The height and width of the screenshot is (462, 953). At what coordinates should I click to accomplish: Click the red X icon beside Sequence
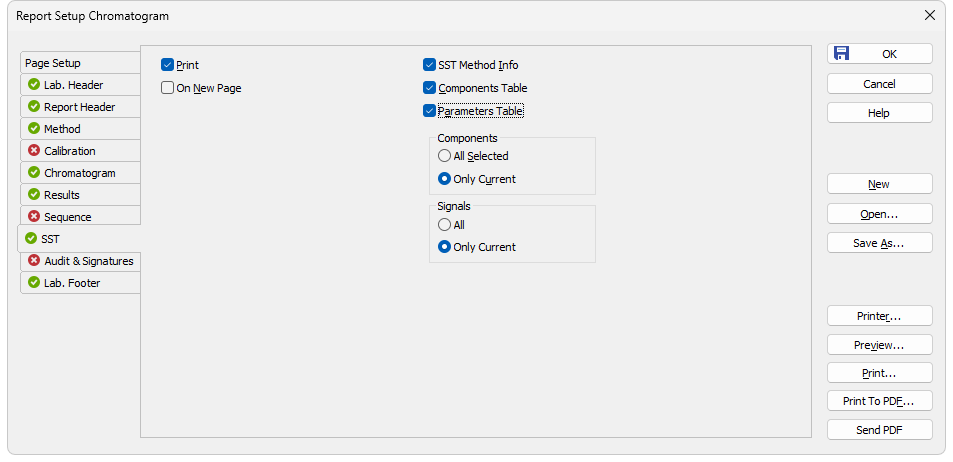(x=34, y=216)
